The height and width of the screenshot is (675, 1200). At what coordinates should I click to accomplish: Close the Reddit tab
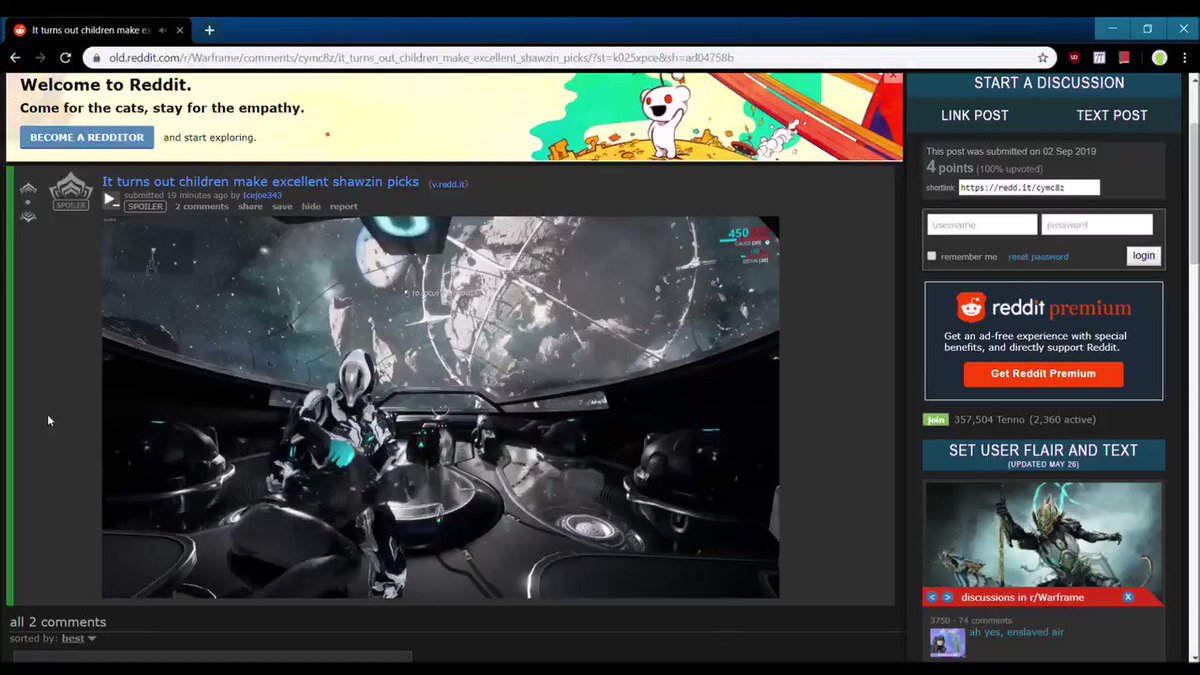[182, 30]
